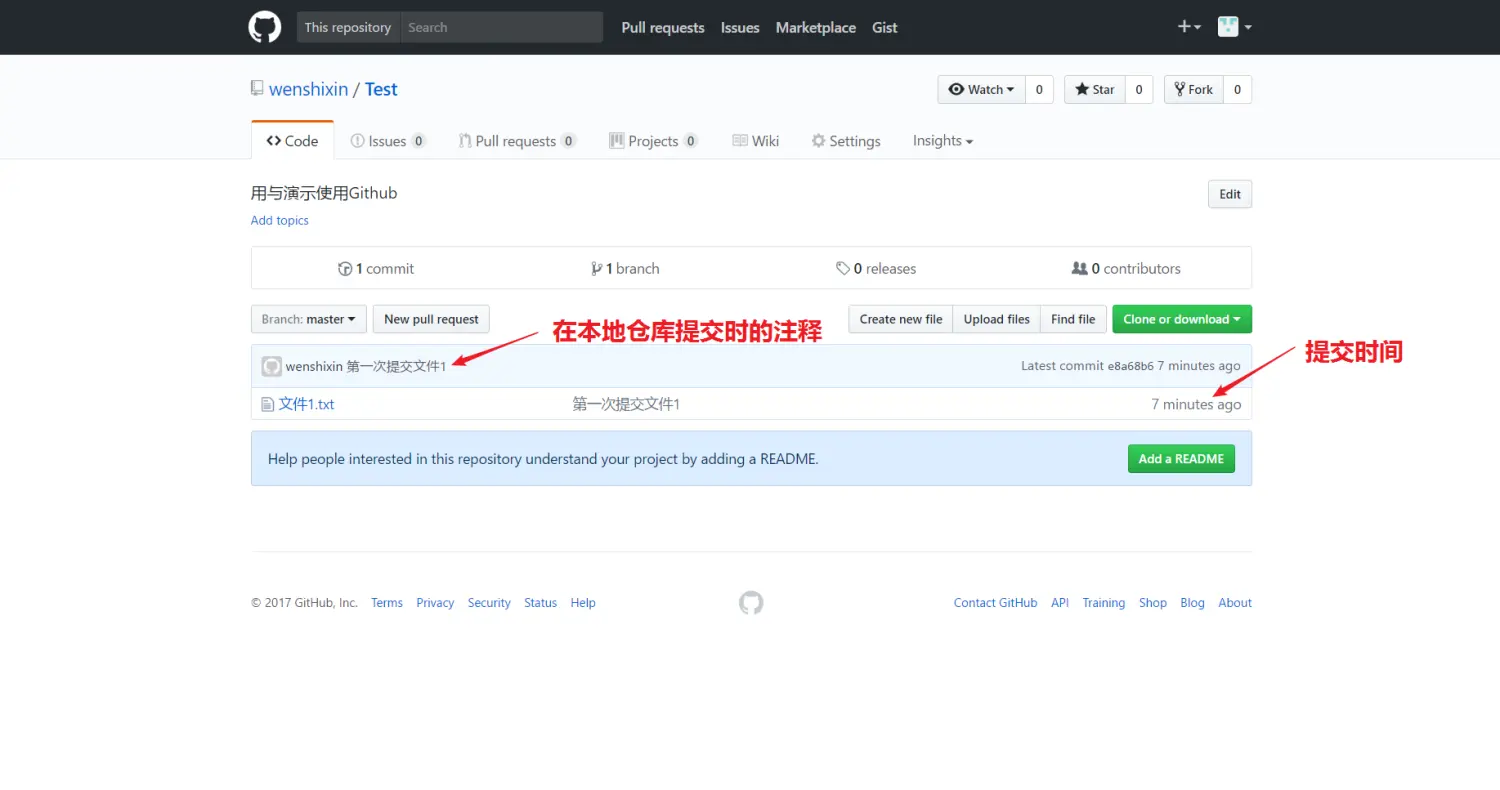Open the Status footer link
The image size is (1500, 790).
click(540, 603)
